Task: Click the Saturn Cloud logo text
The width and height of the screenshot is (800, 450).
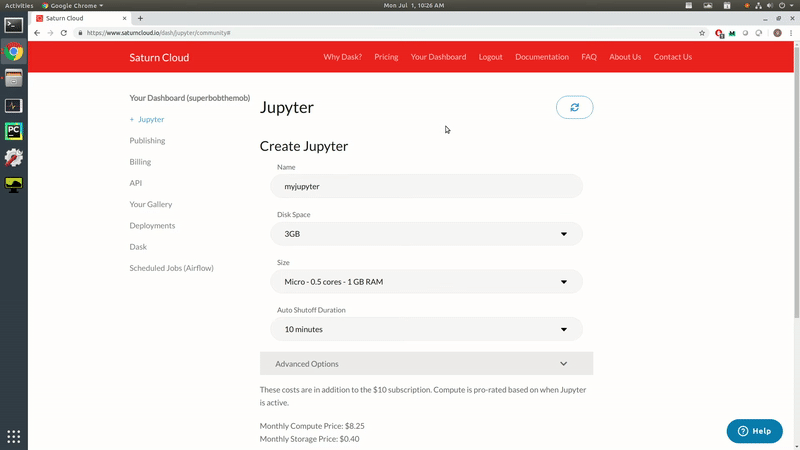Action: coord(159,57)
